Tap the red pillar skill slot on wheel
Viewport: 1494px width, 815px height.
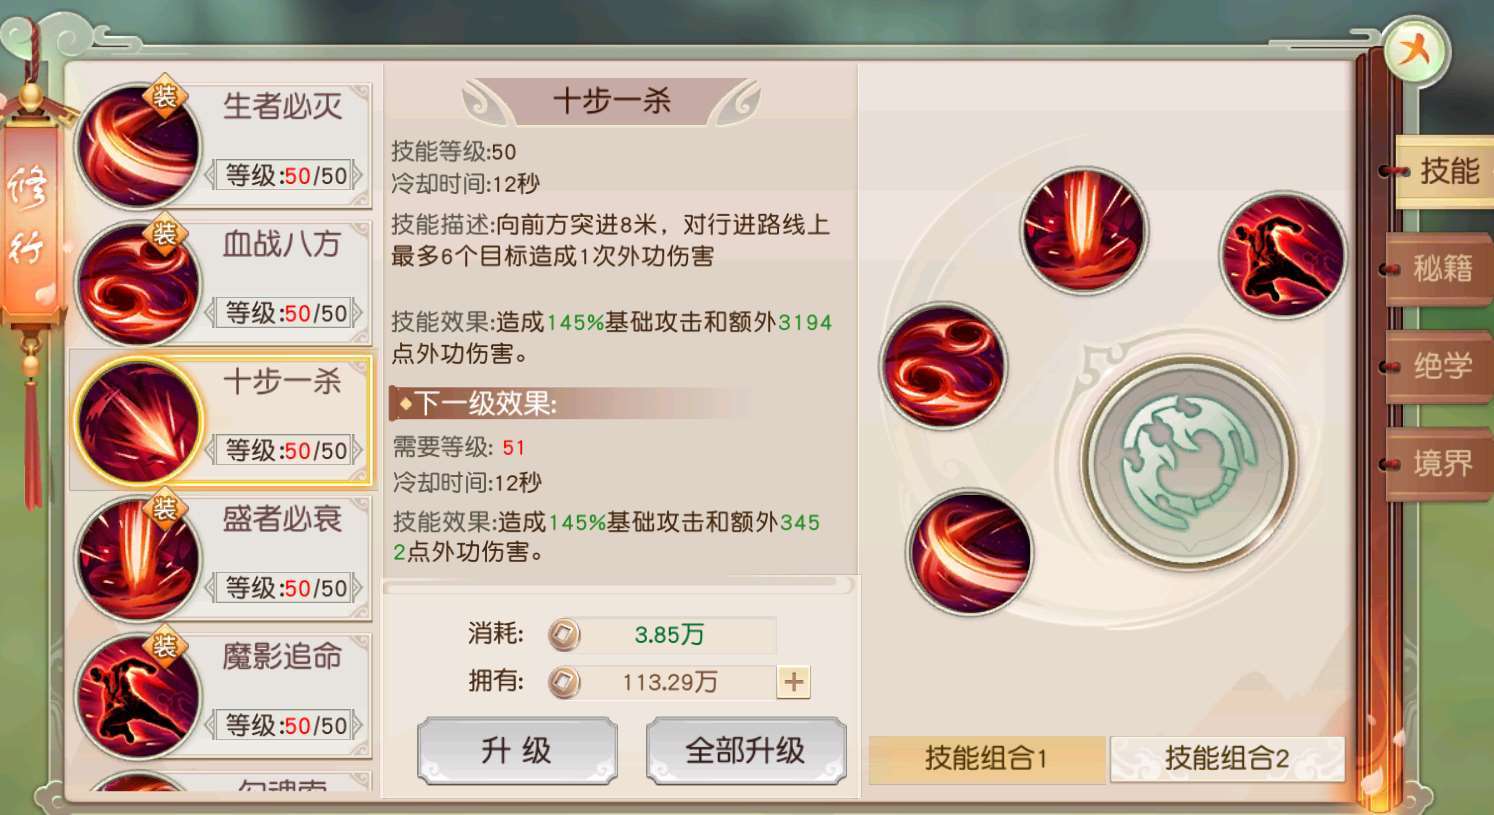(1084, 231)
